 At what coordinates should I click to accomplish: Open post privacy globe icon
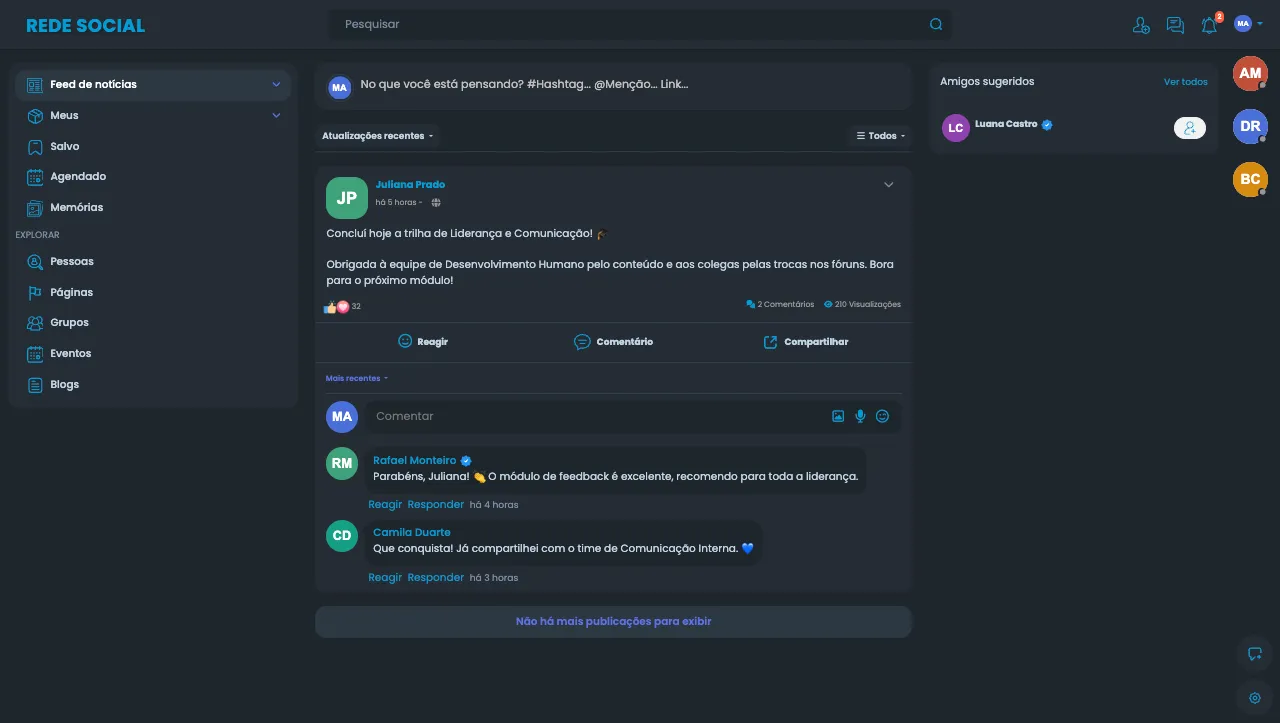coord(436,202)
